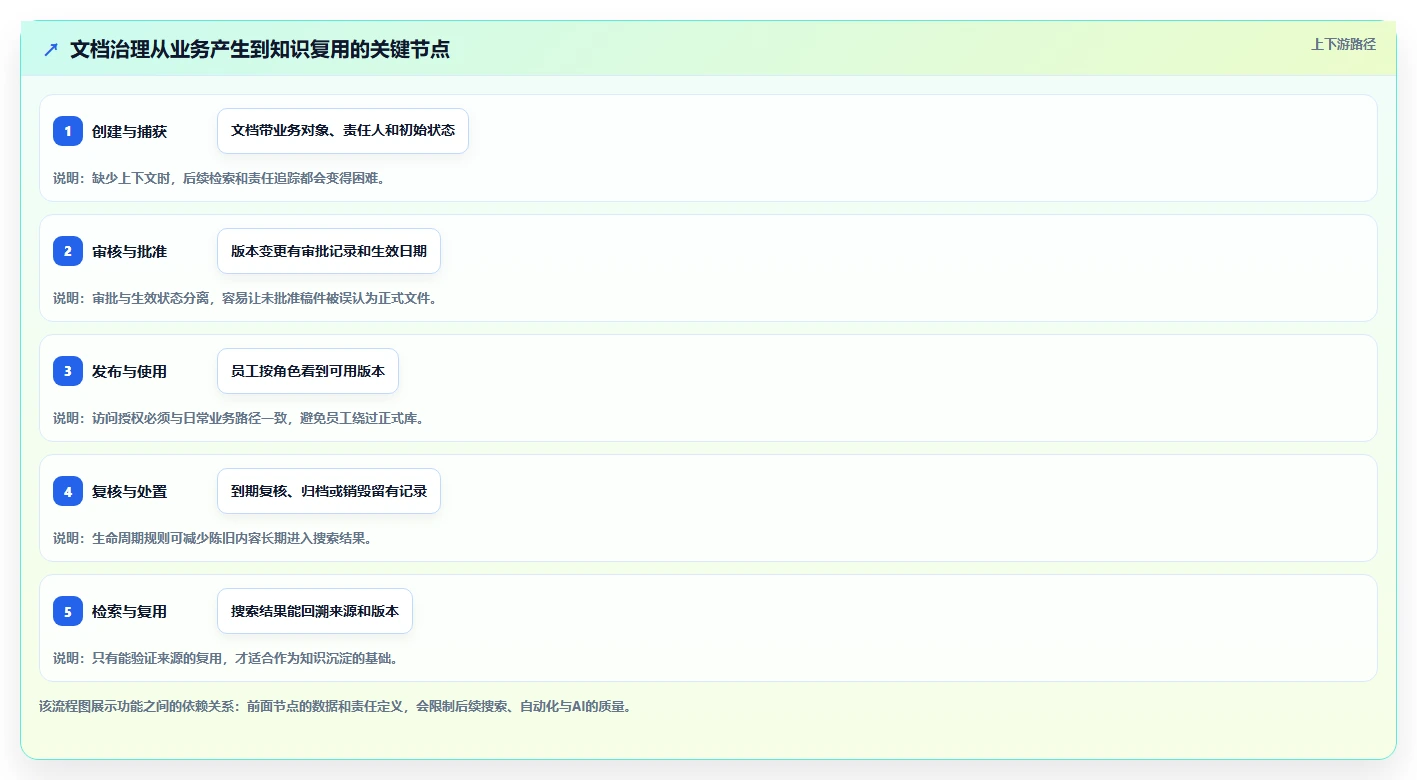Click the arrow icon beside the title
The image size is (1417, 780).
coord(51,49)
